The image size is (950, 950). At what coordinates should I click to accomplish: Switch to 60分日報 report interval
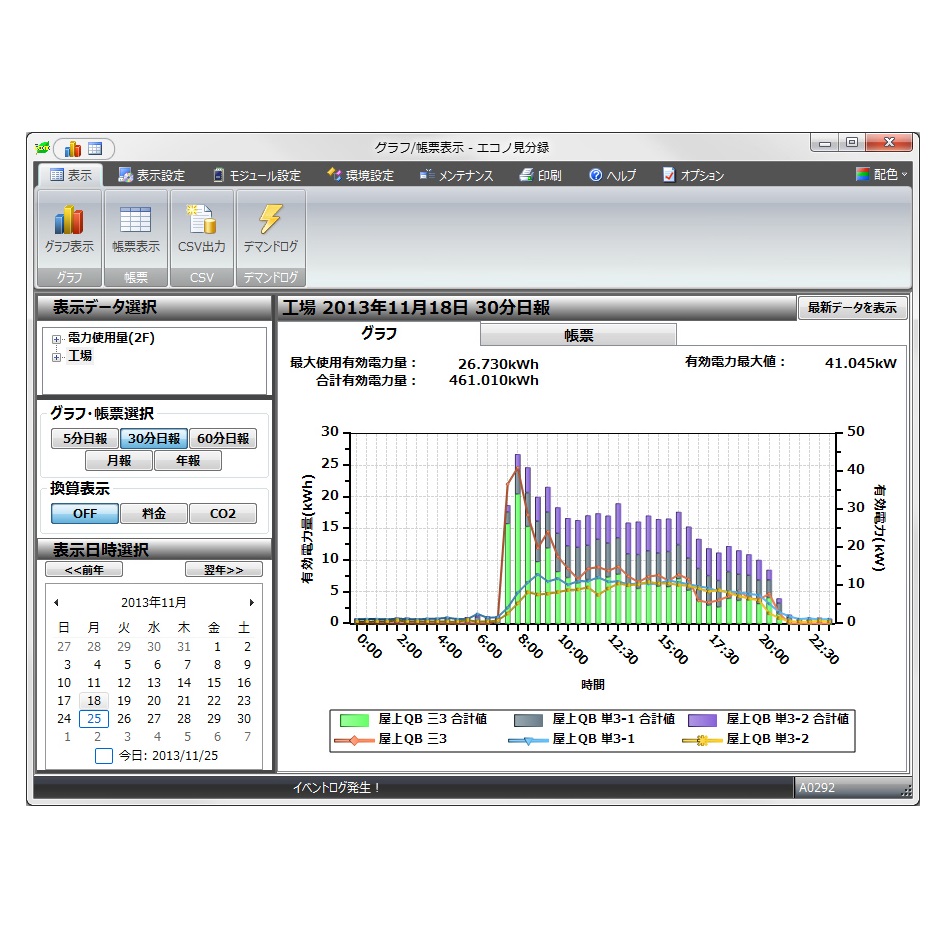pyautogui.click(x=222, y=438)
